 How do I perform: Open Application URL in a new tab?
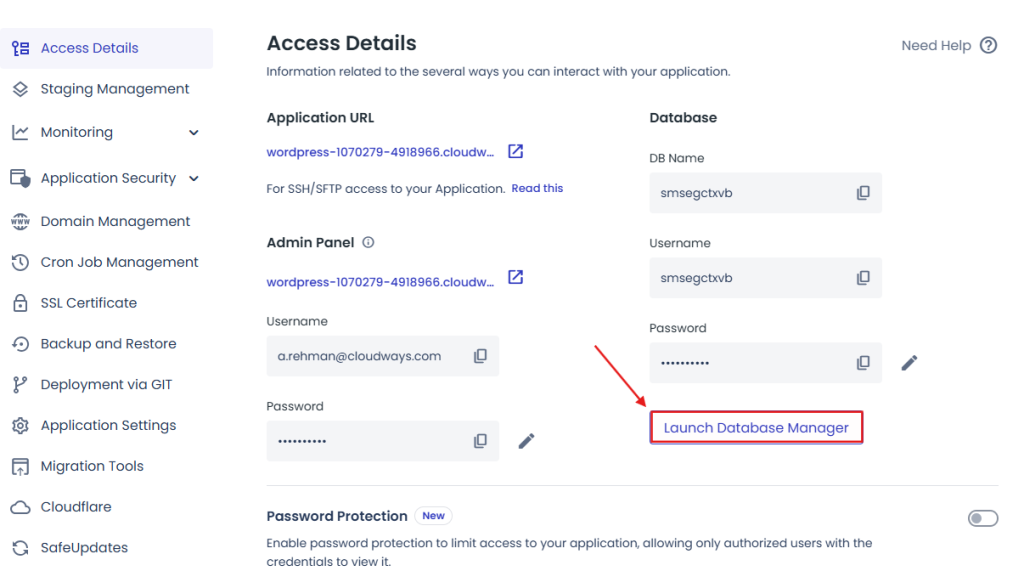[515, 150]
